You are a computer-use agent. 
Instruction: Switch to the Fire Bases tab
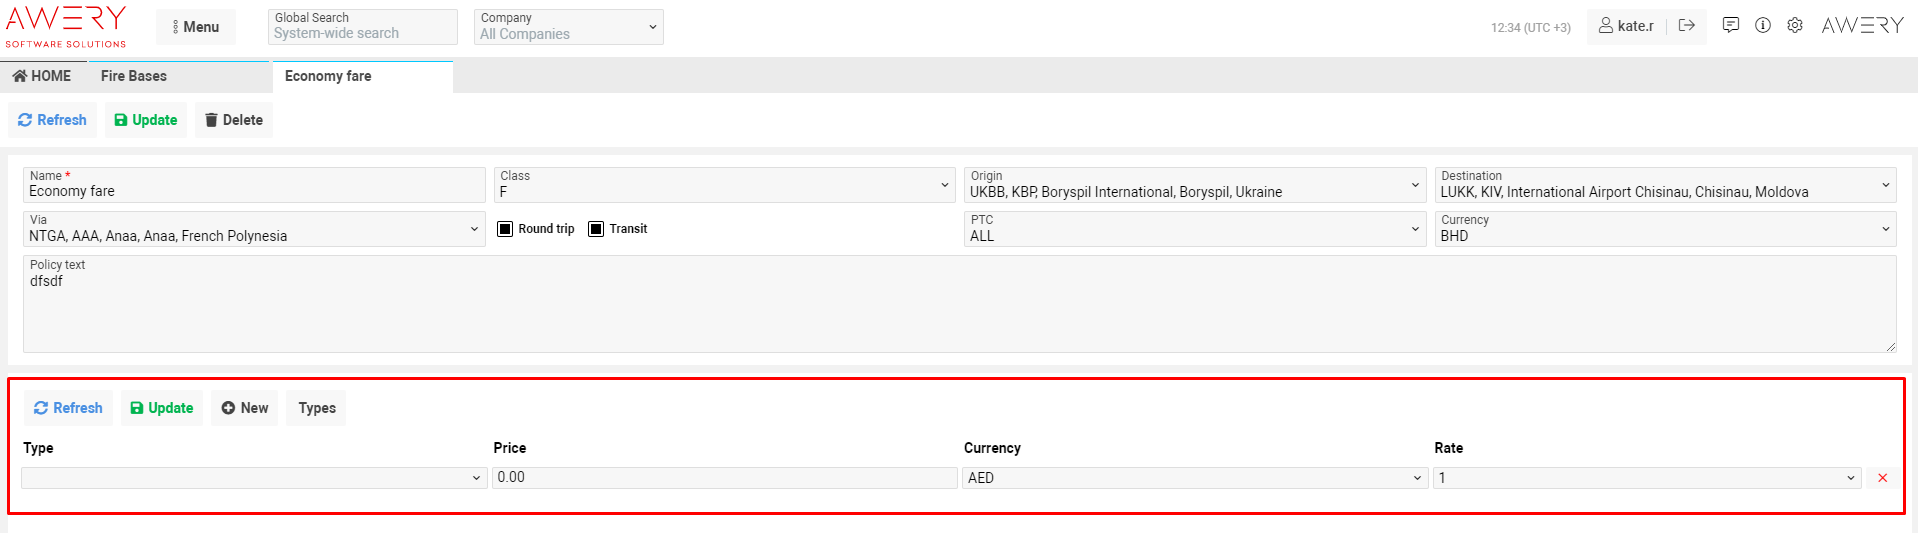134,76
